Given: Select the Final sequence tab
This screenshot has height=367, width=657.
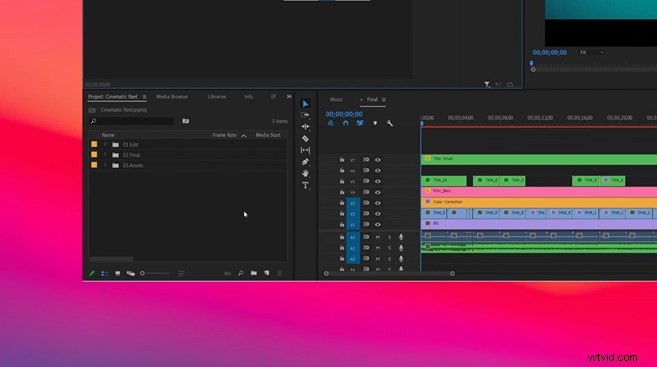Looking at the screenshot, I should tap(372, 100).
